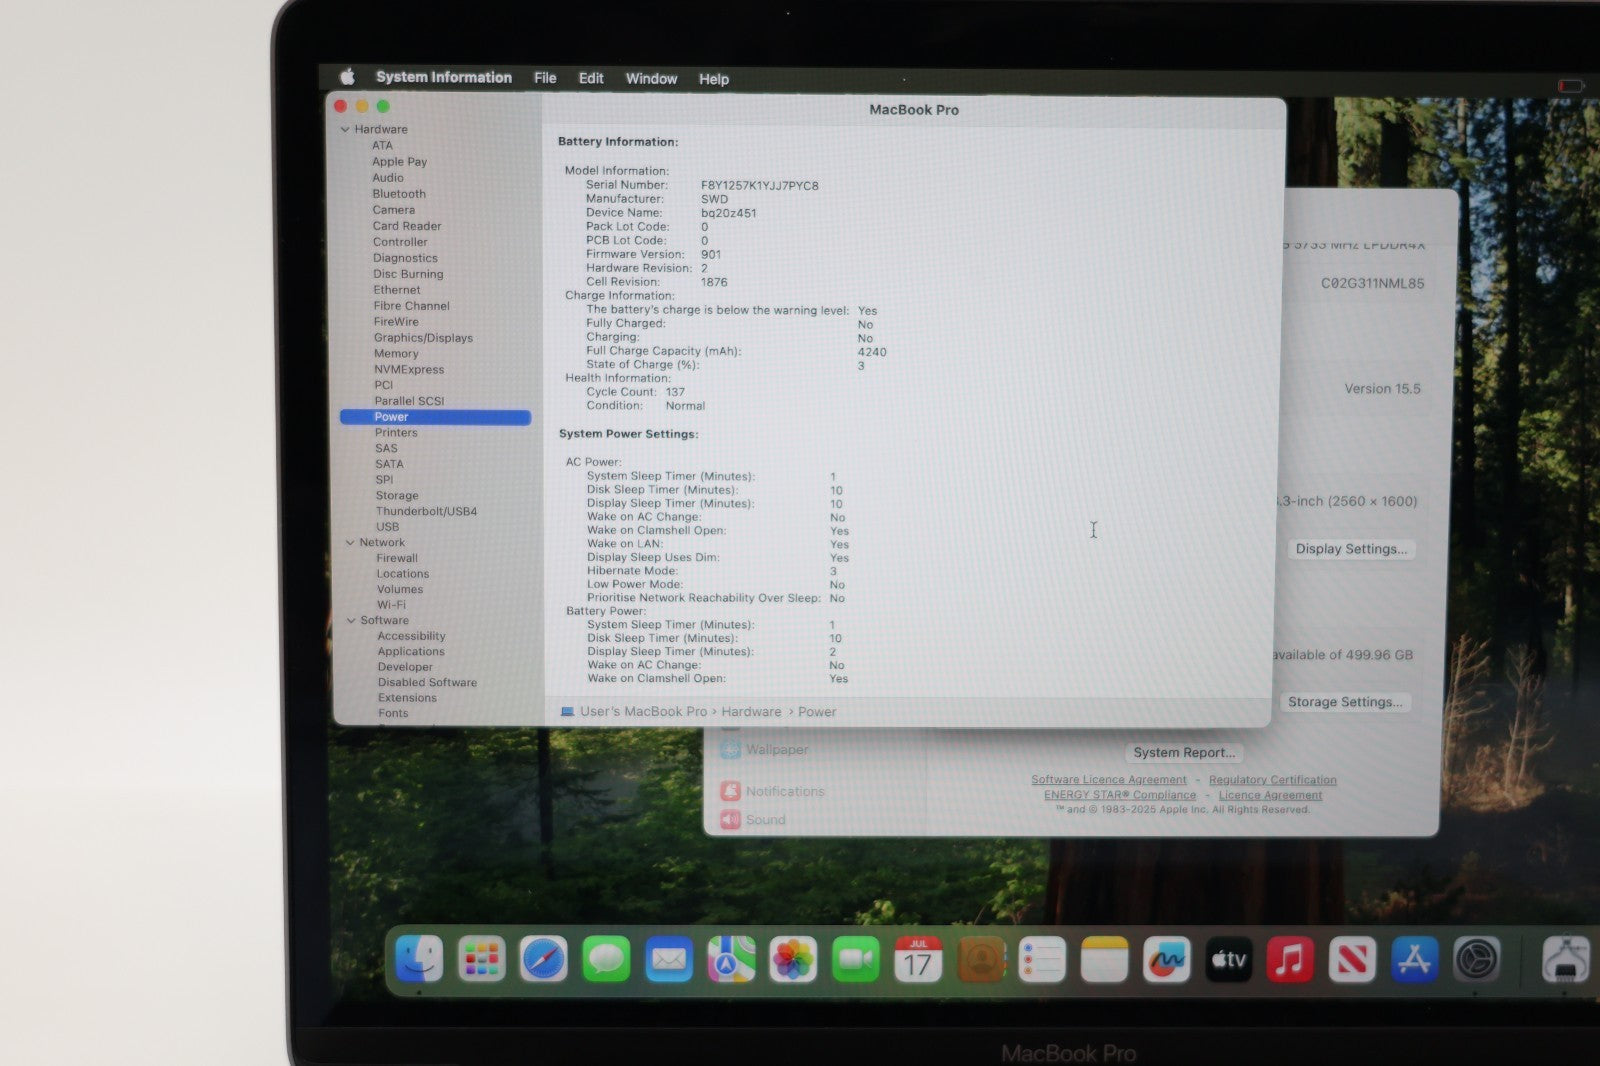Open the Apple TV app icon
Viewport: 1600px width, 1066px height.
(x=1228, y=961)
